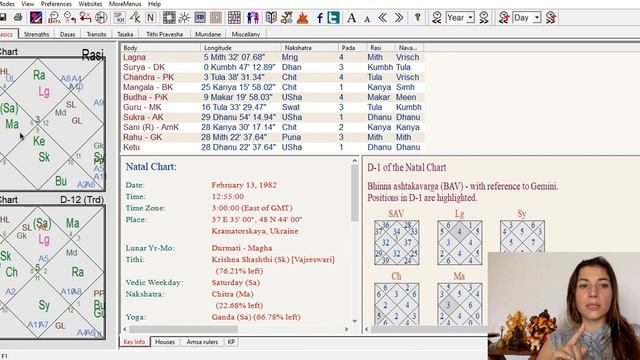Click the natal chart vertical scrollbar up arrow
This screenshot has height=360, width=640.
click(354, 160)
